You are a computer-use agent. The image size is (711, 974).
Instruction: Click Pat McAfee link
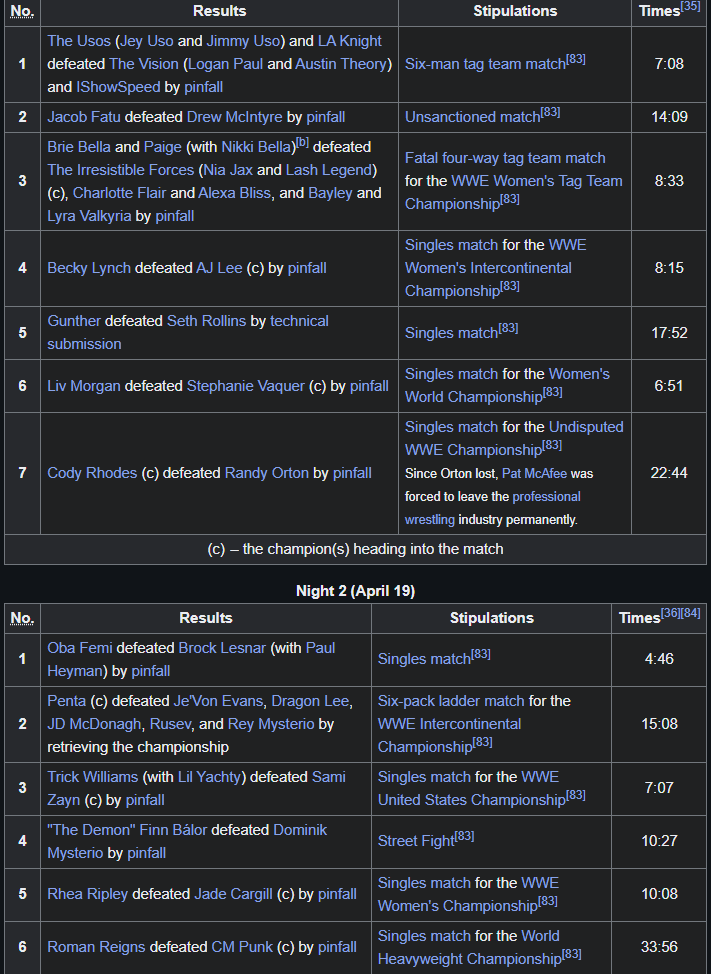click(x=534, y=474)
